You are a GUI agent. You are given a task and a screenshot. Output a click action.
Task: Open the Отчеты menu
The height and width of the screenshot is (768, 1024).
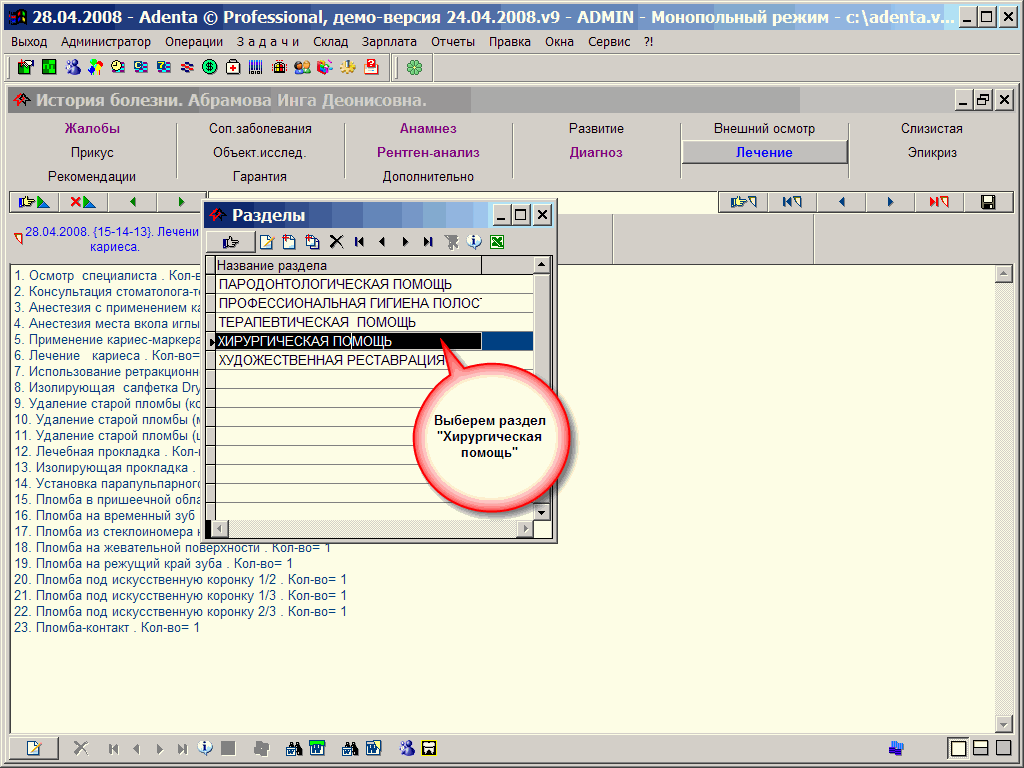(453, 42)
